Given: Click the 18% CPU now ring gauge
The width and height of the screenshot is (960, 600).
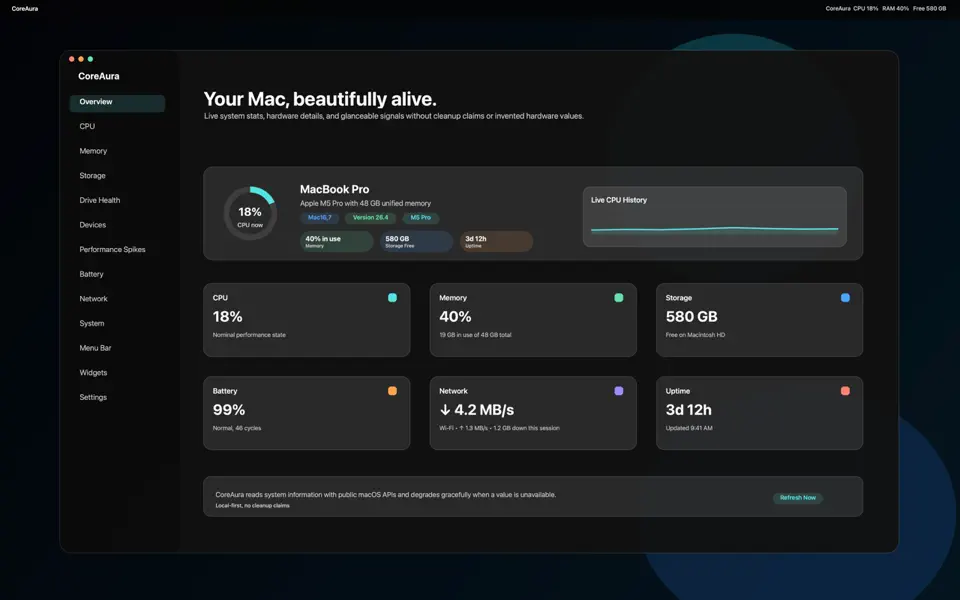Looking at the screenshot, I should pyautogui.click(x=250, y=214).
